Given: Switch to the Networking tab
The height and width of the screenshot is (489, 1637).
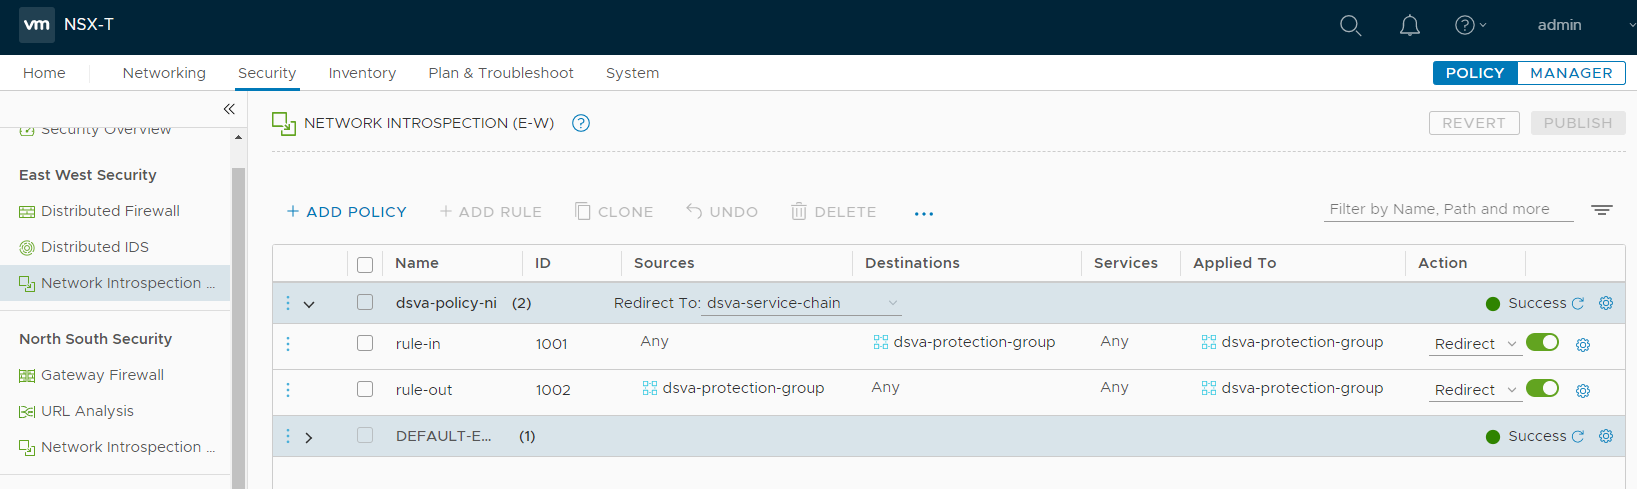Looking at the screenshot, I should tap(164, 73).
